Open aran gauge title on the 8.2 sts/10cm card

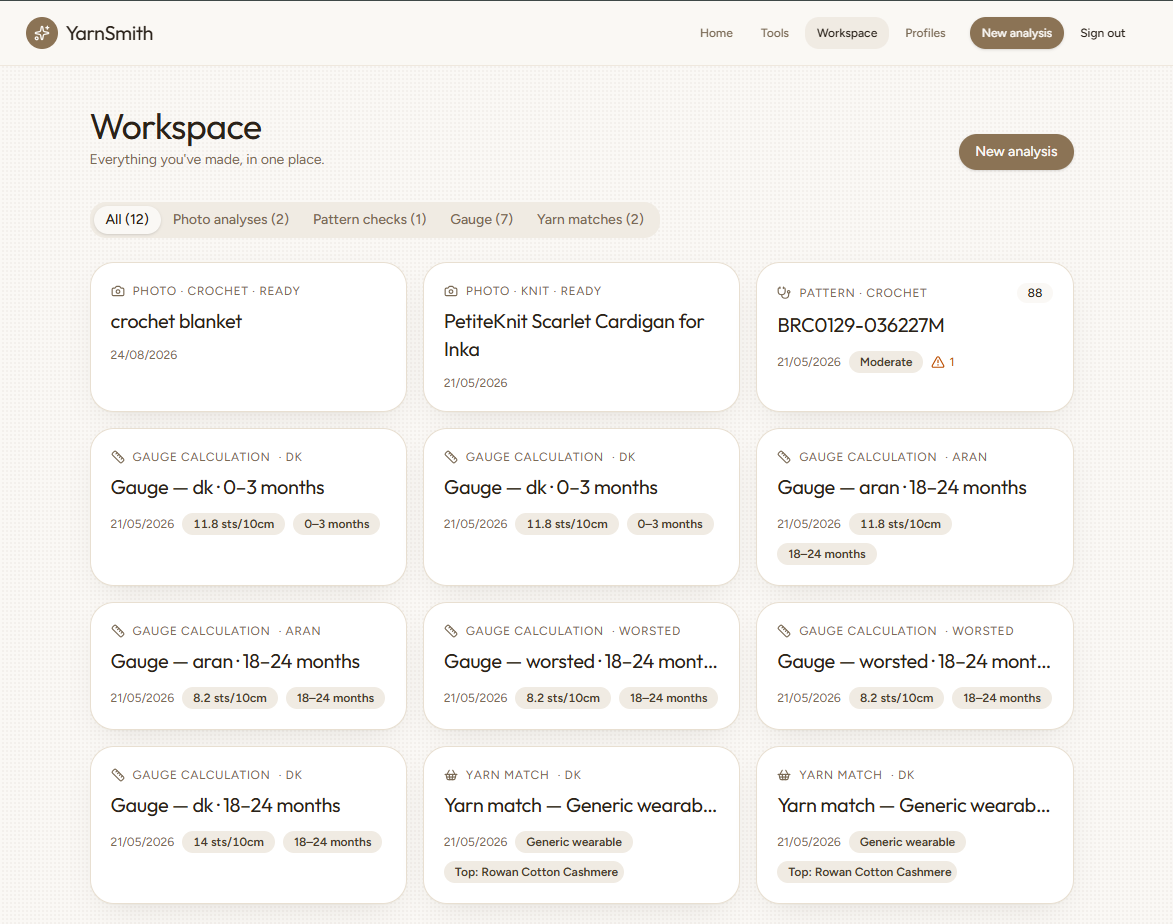pos(235,662)
